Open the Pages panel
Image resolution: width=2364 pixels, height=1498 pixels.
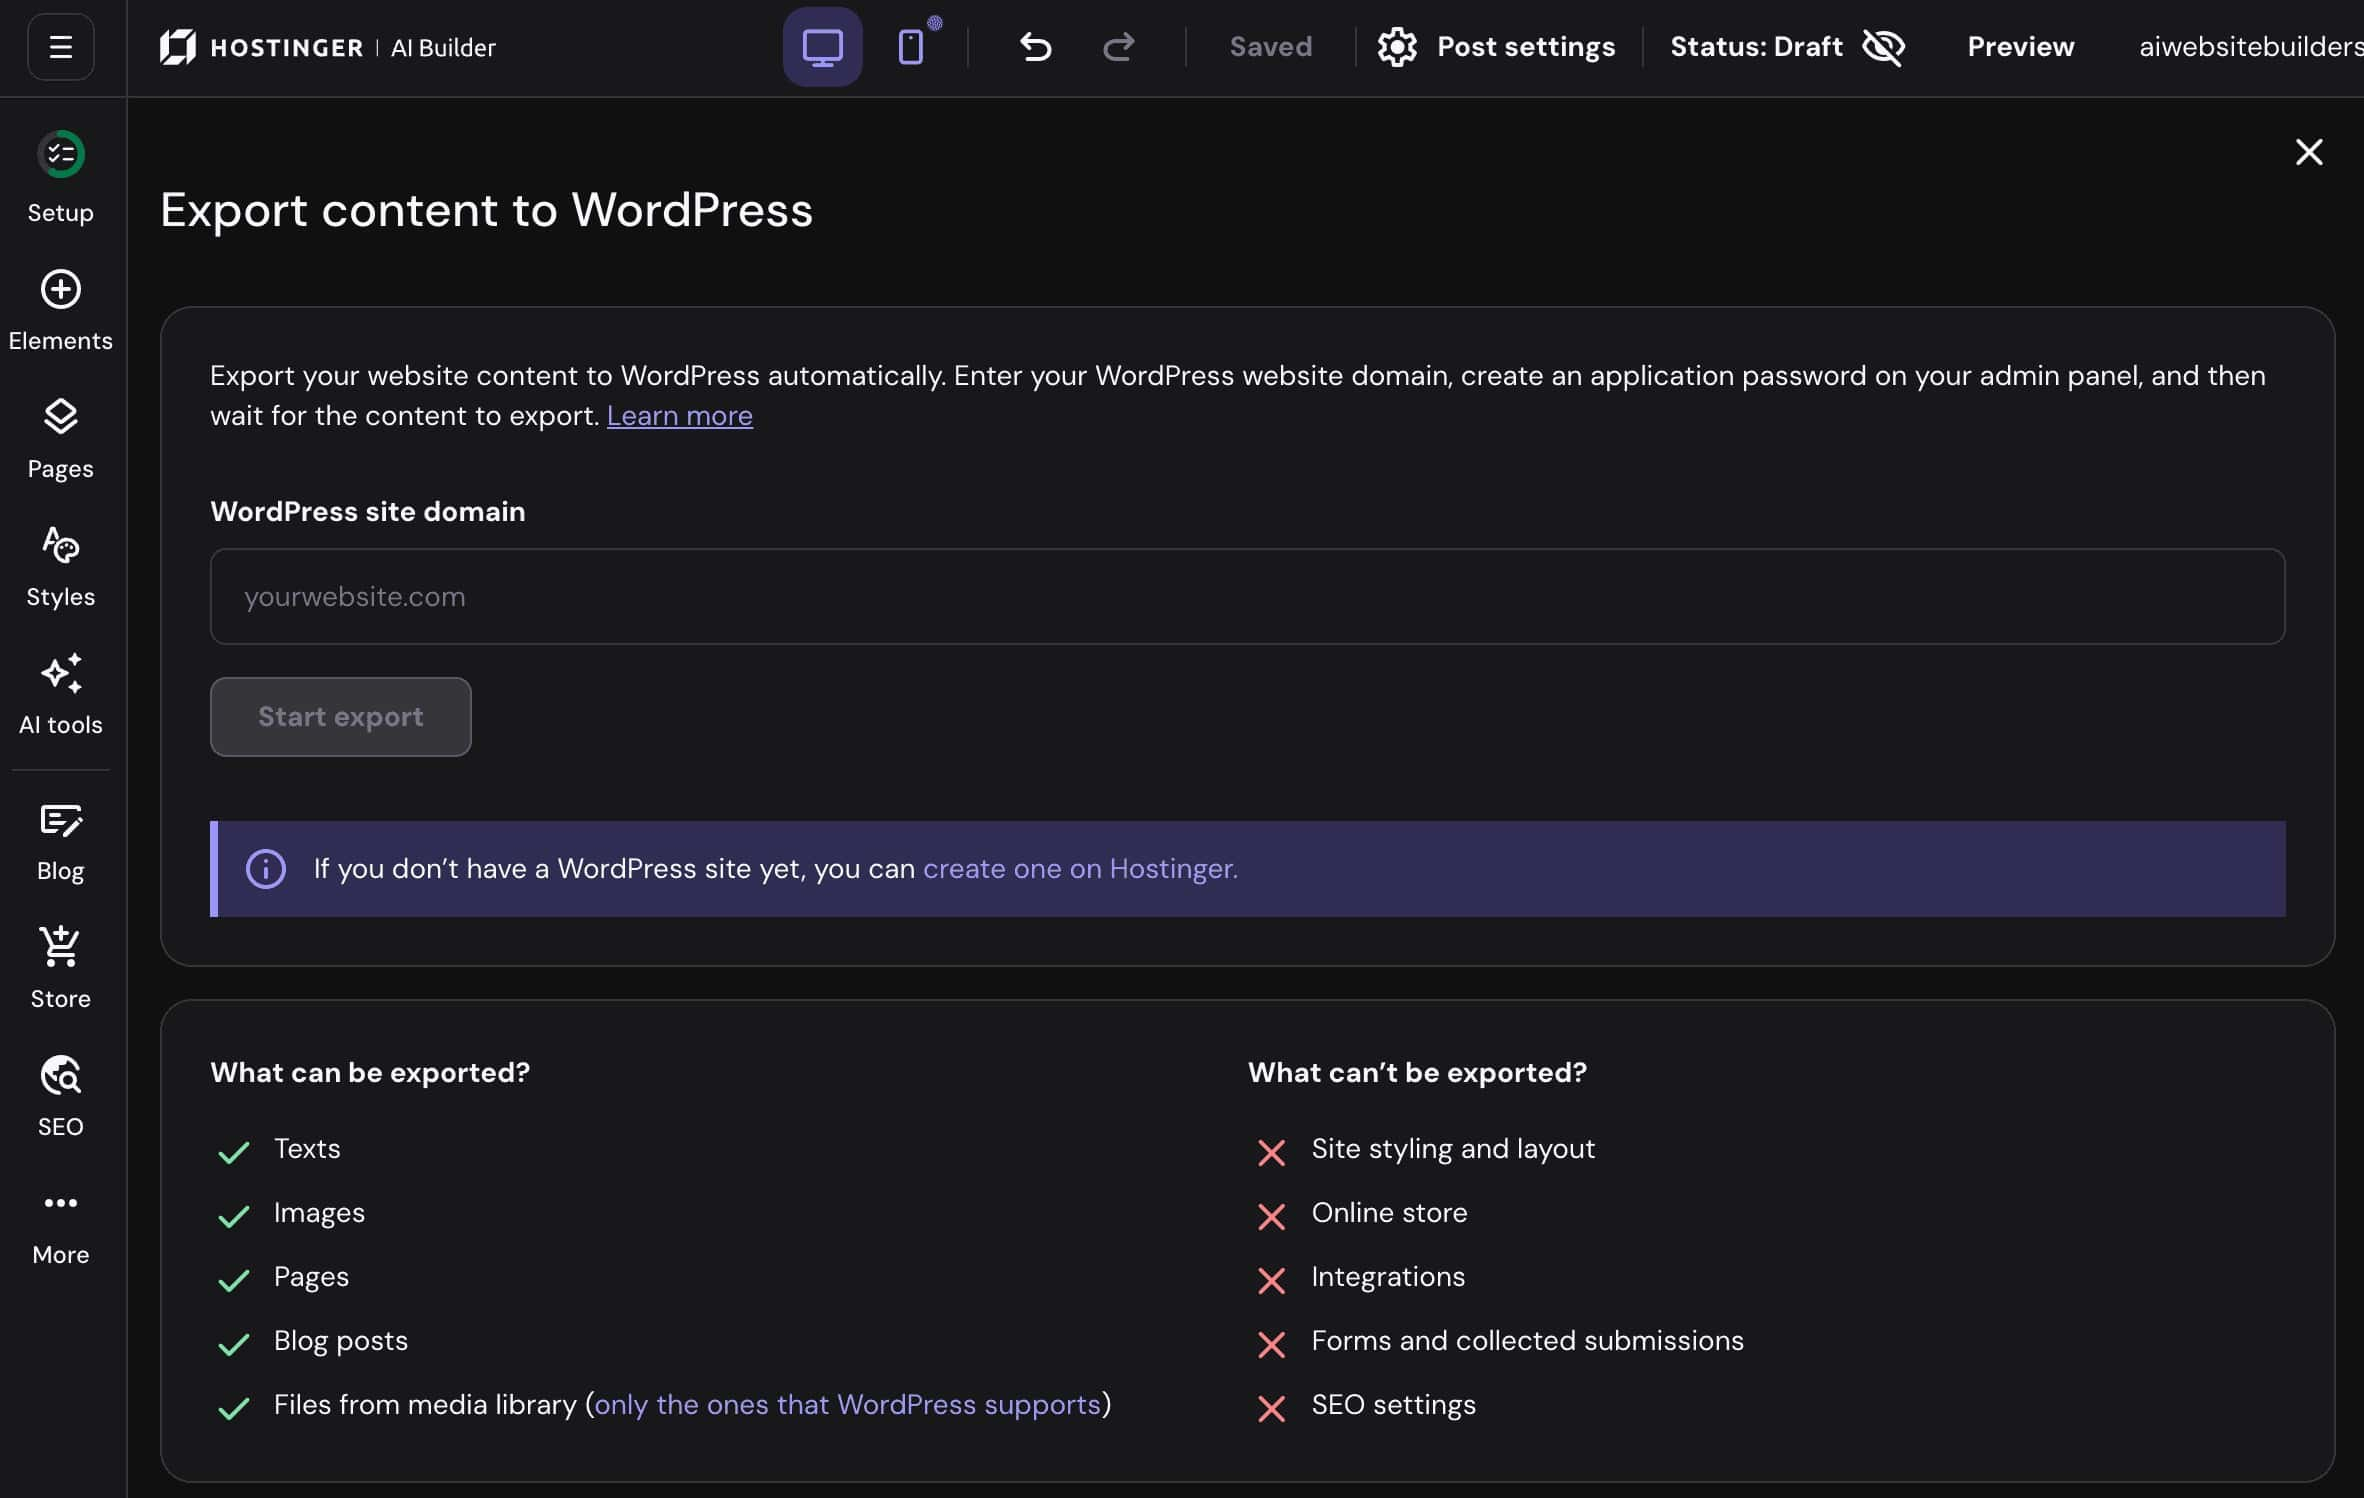61,439
